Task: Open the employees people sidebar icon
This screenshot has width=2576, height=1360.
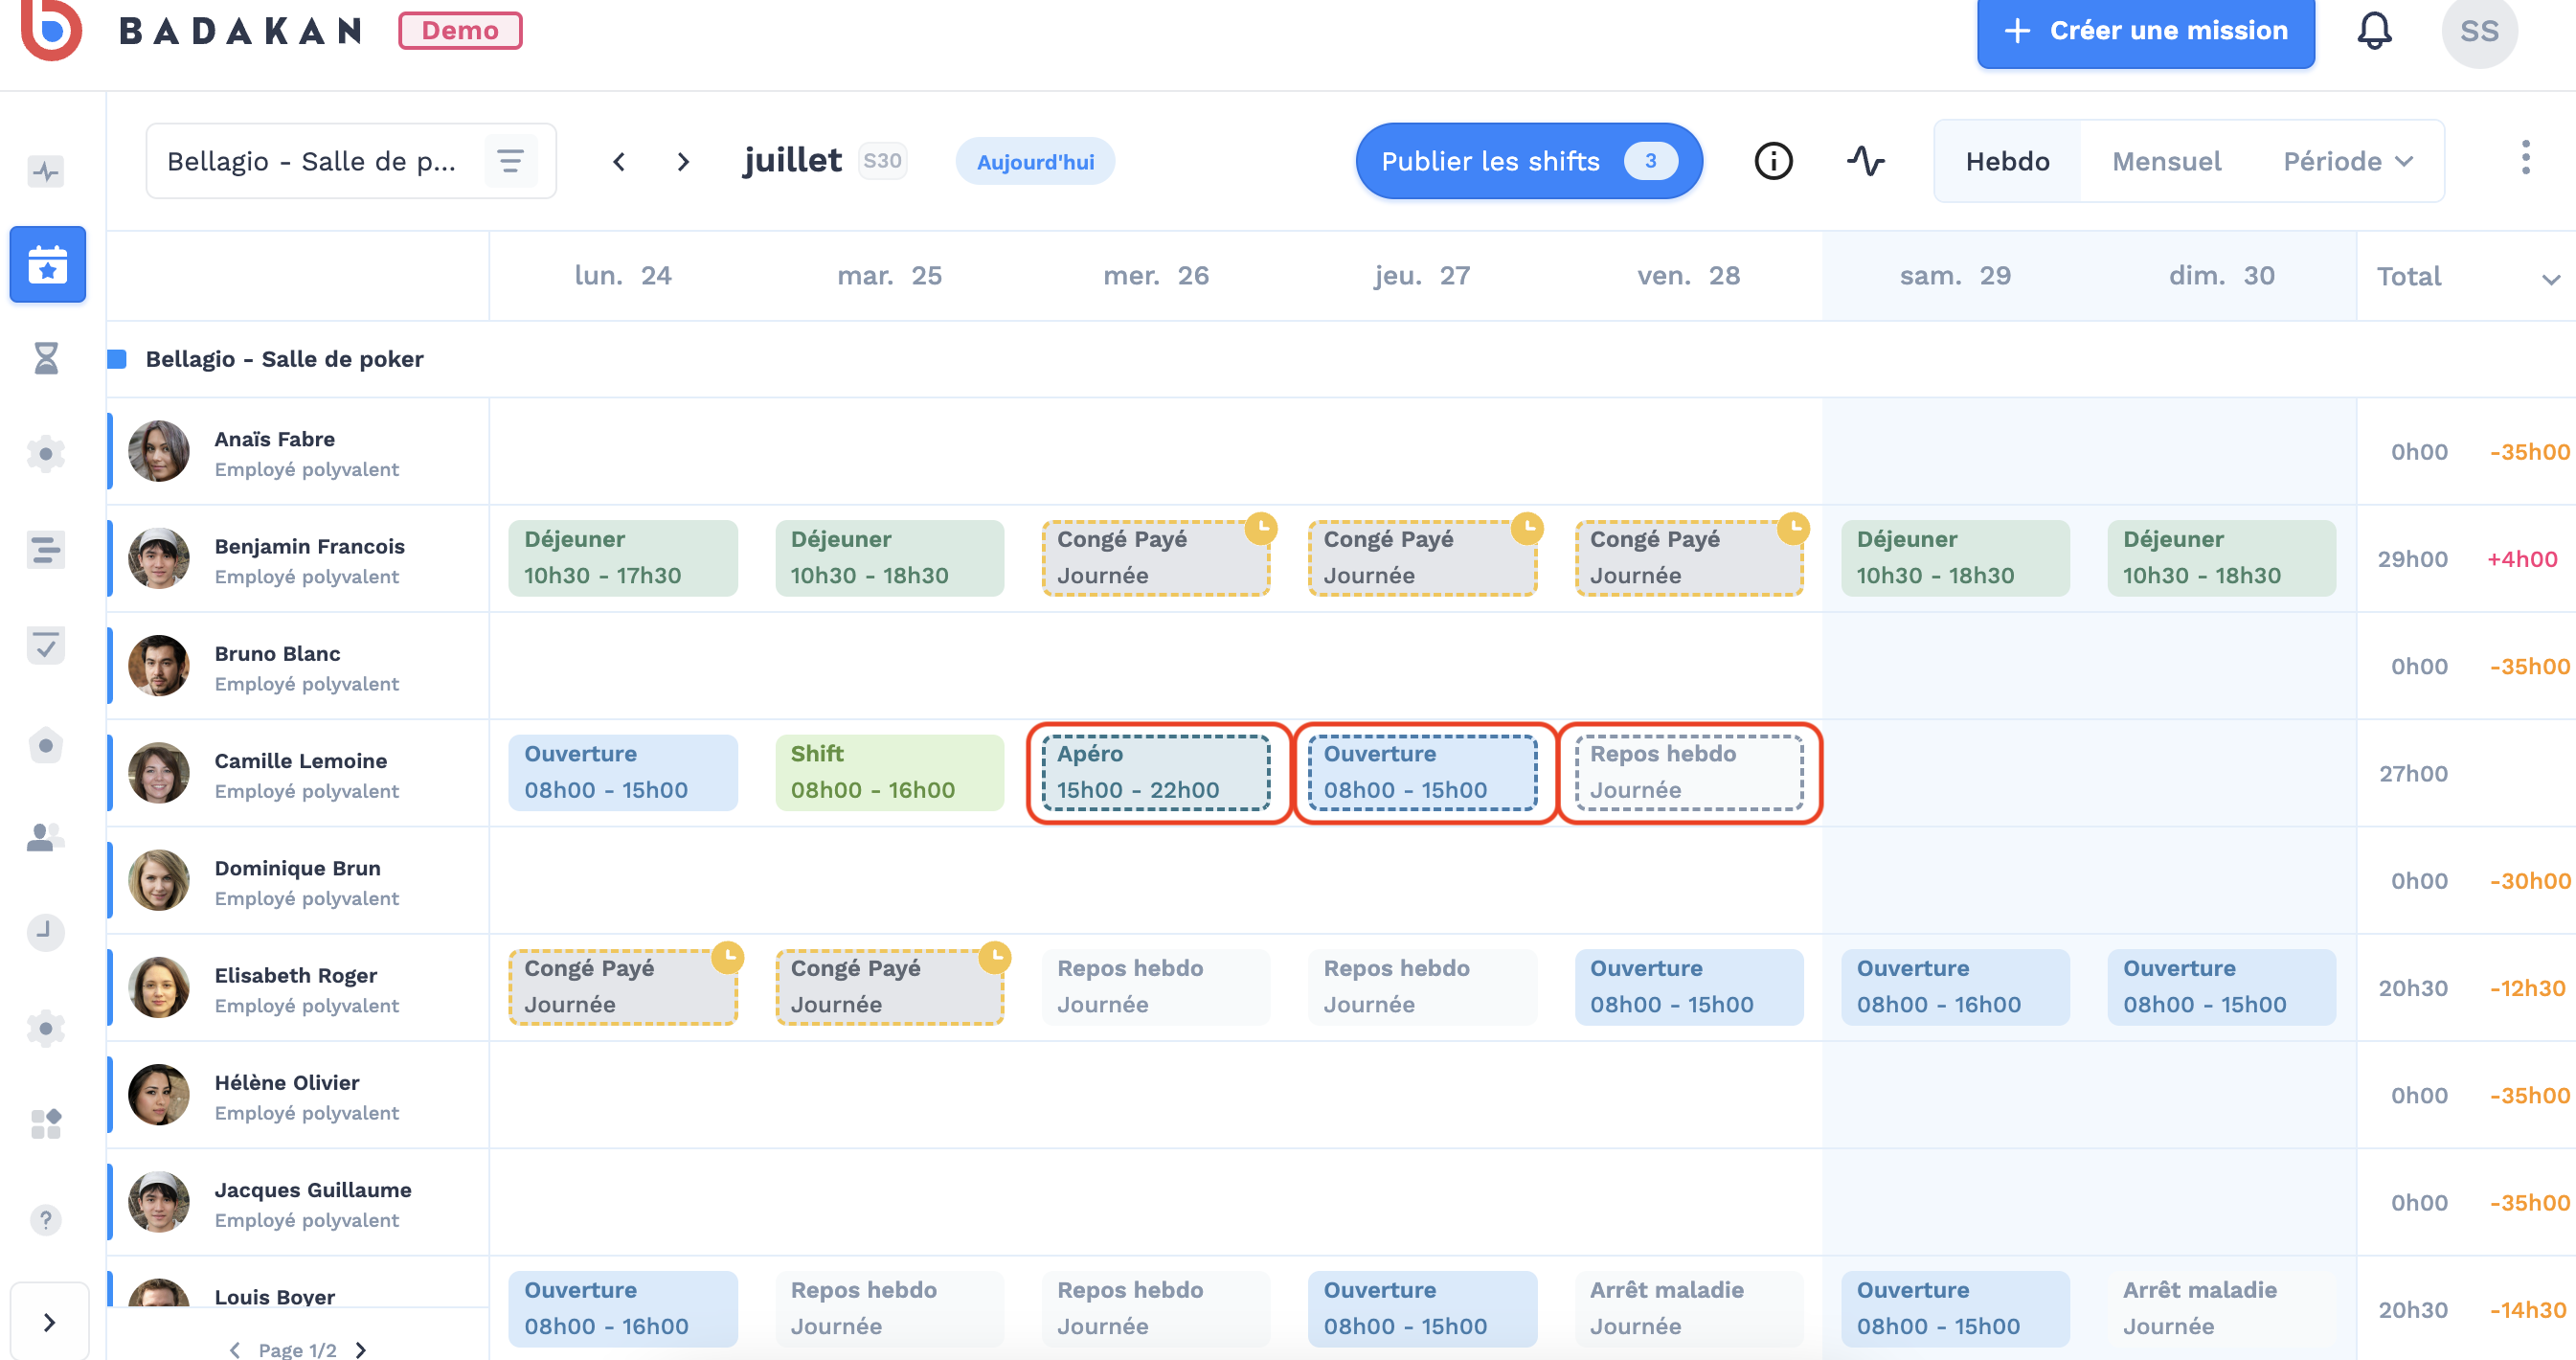Action: [46, 836]
